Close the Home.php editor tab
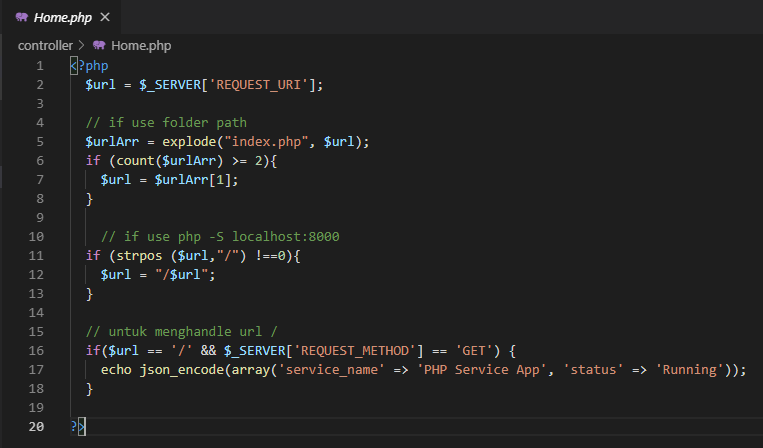The height and width of the screenshot is (448, 763). (105, 17)
